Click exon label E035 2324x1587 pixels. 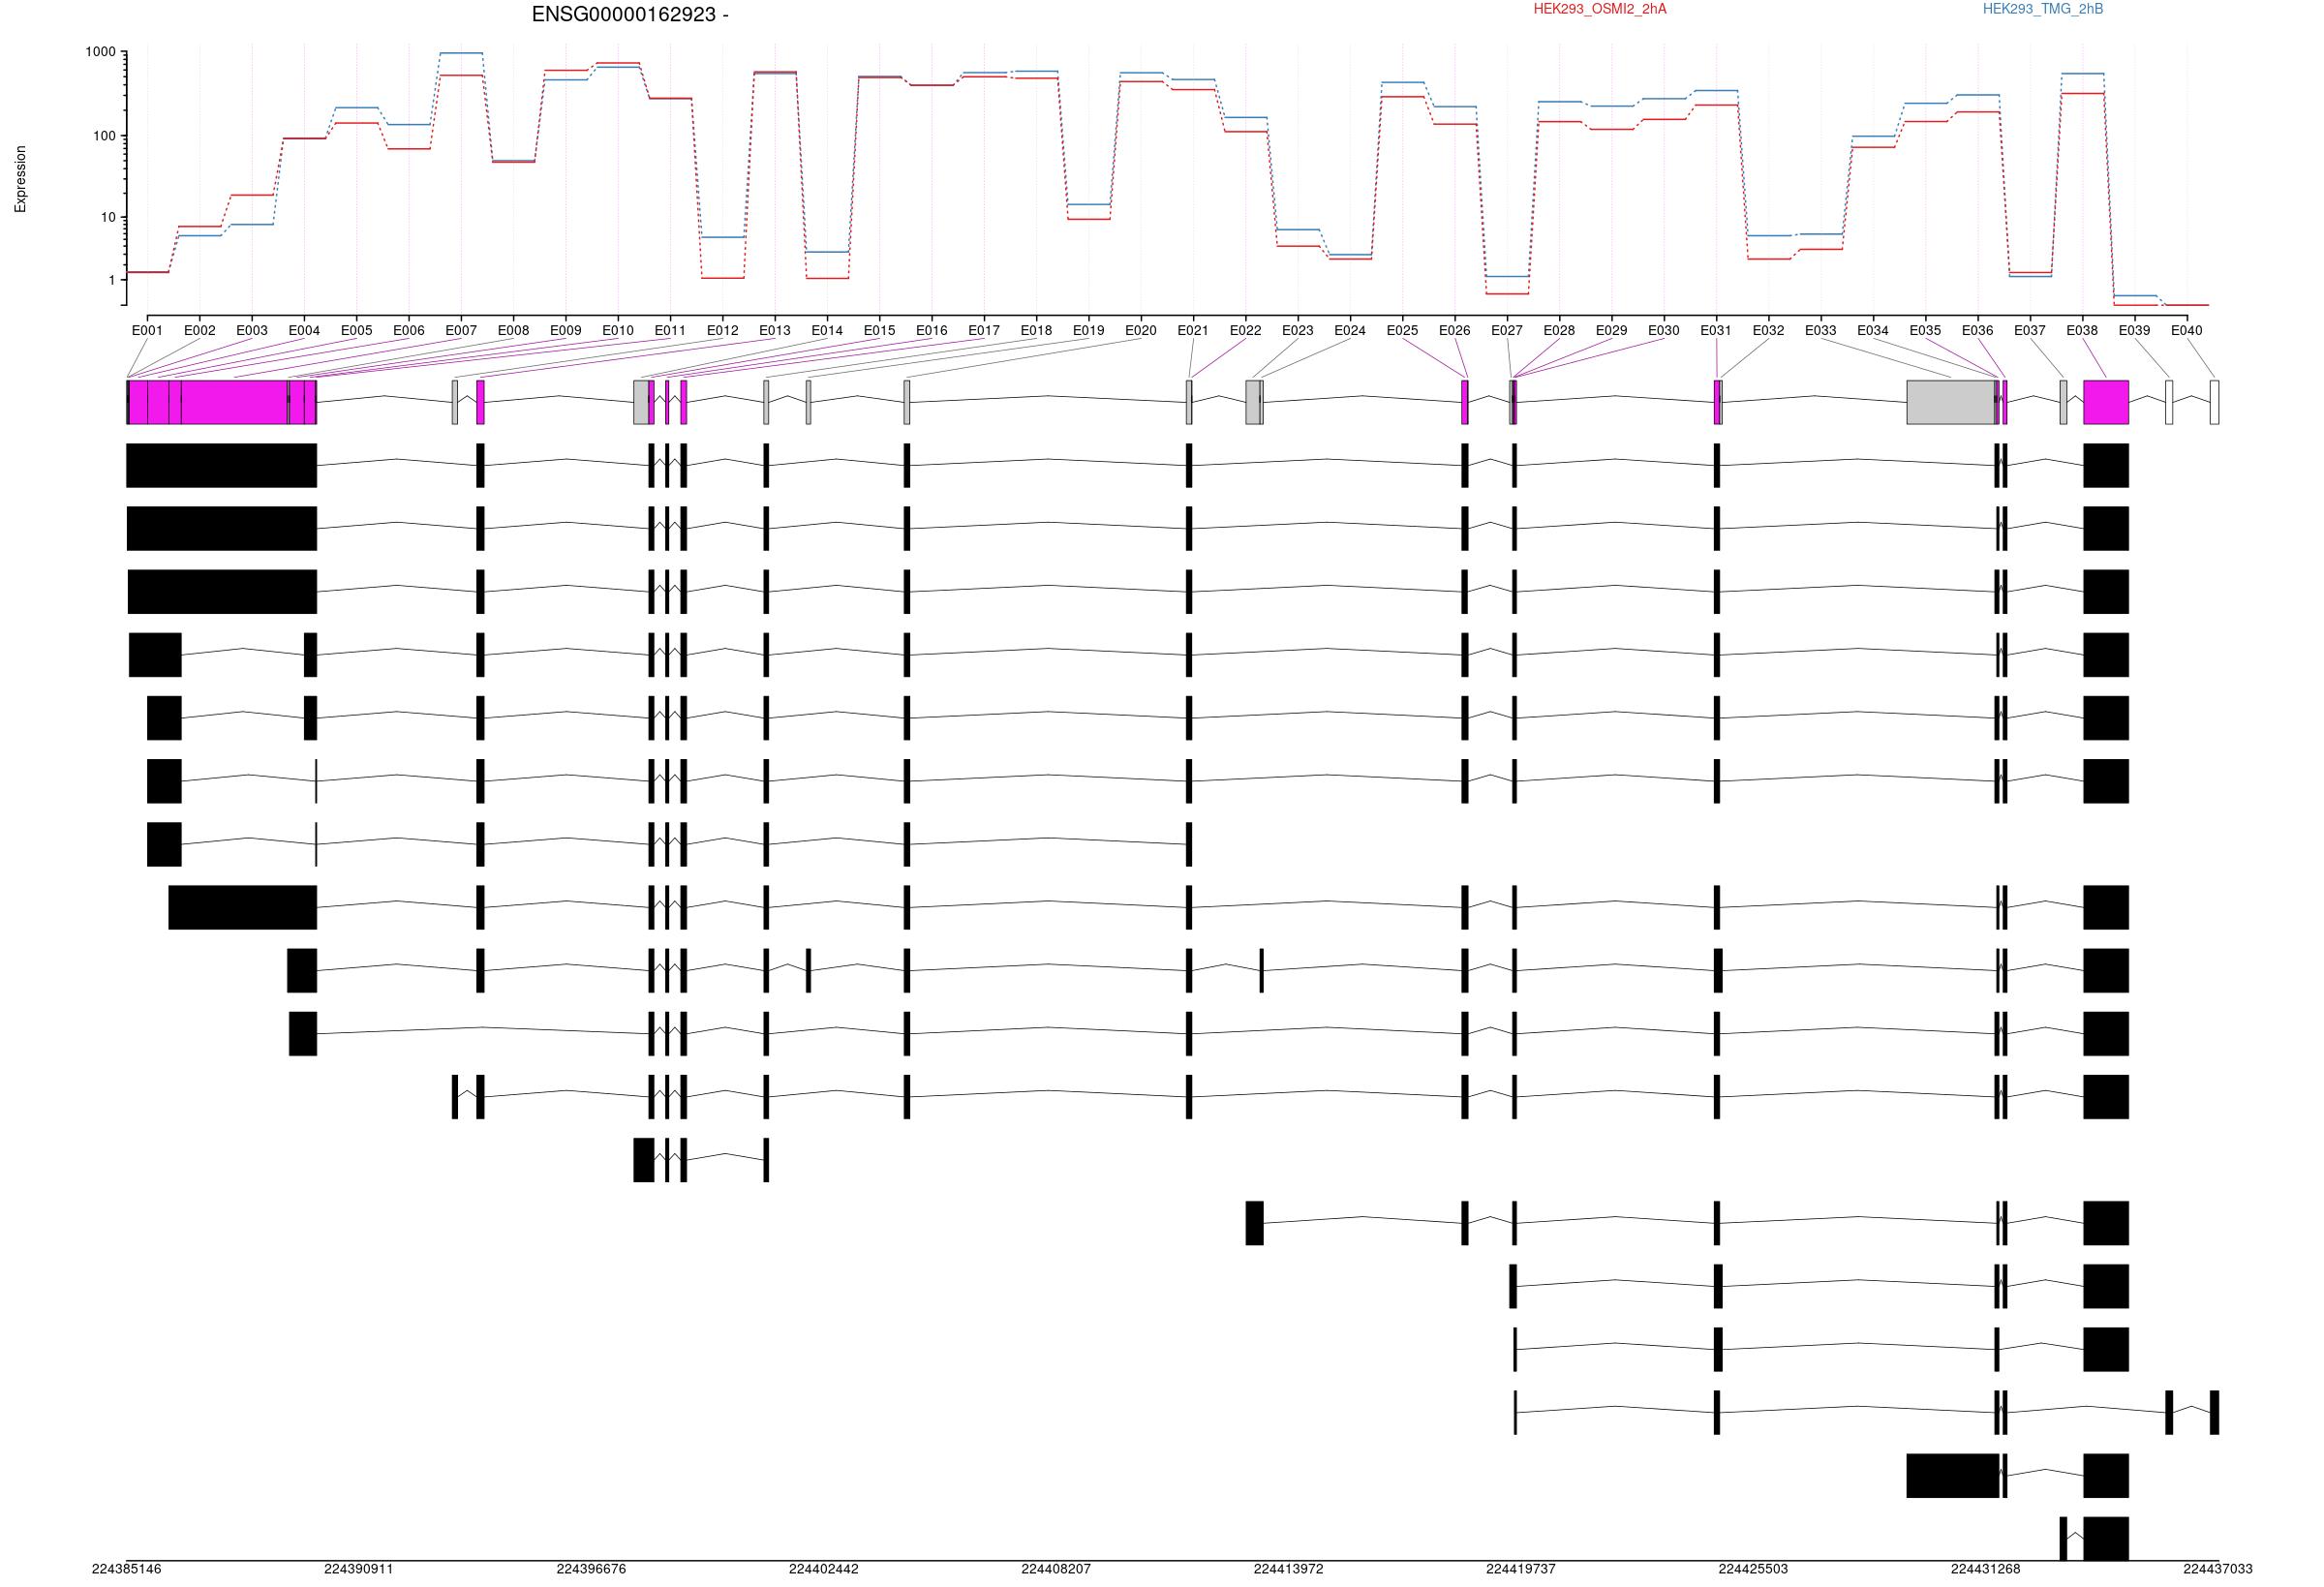1925,330
